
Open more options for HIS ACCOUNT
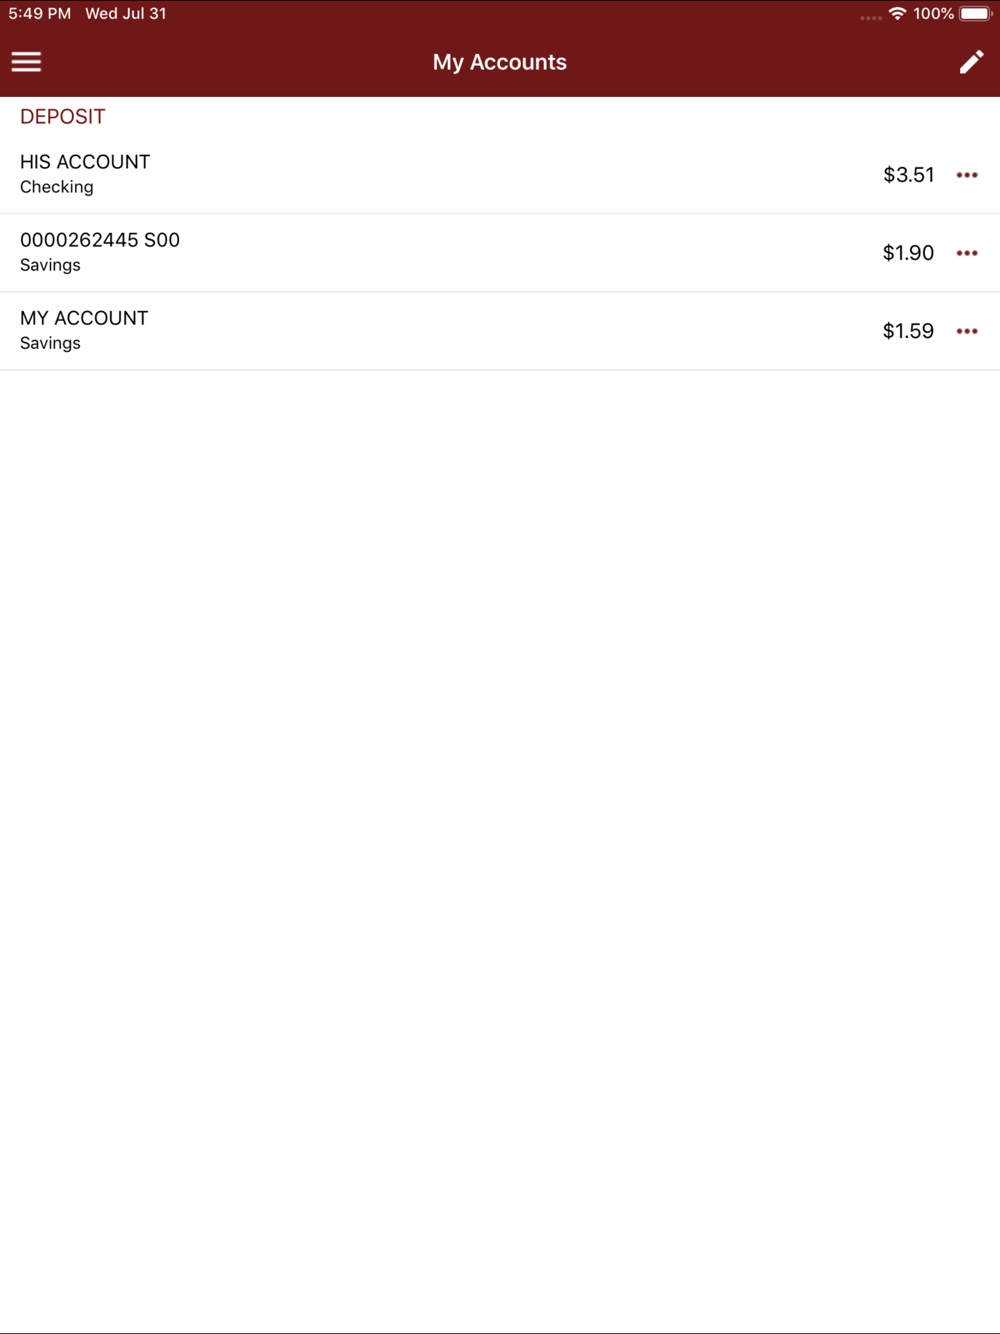click(966, 175)
